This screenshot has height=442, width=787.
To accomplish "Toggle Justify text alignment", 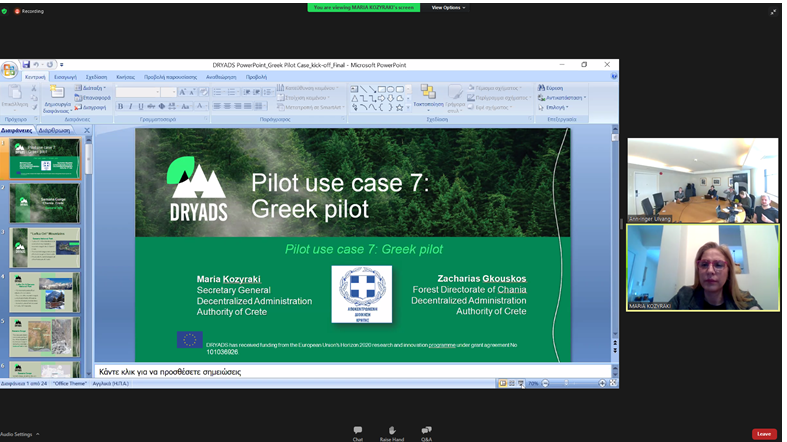I will [247, 106].
